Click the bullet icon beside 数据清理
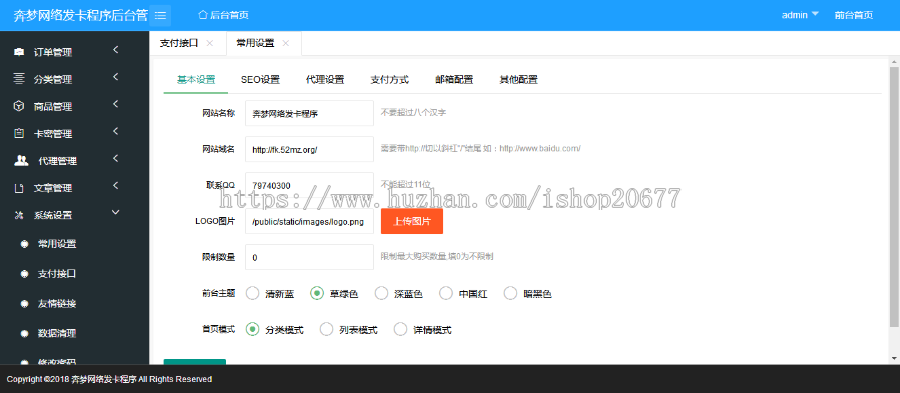The image size is (900, 393). (x=25, y=333)
